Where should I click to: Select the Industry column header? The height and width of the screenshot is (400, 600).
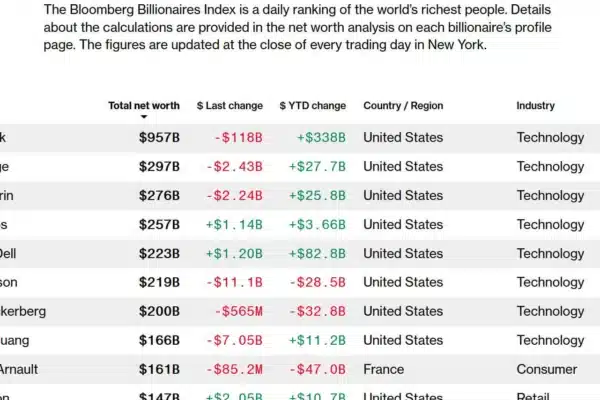click(535, 106)
